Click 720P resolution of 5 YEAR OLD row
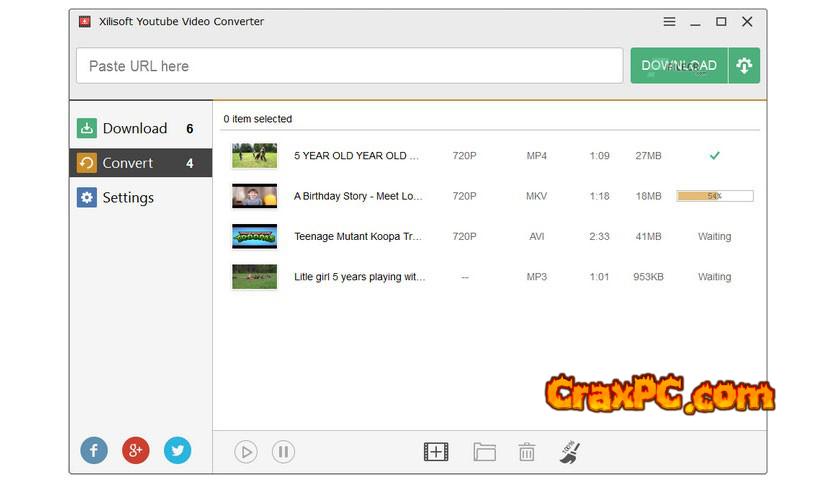 point(464,156)
